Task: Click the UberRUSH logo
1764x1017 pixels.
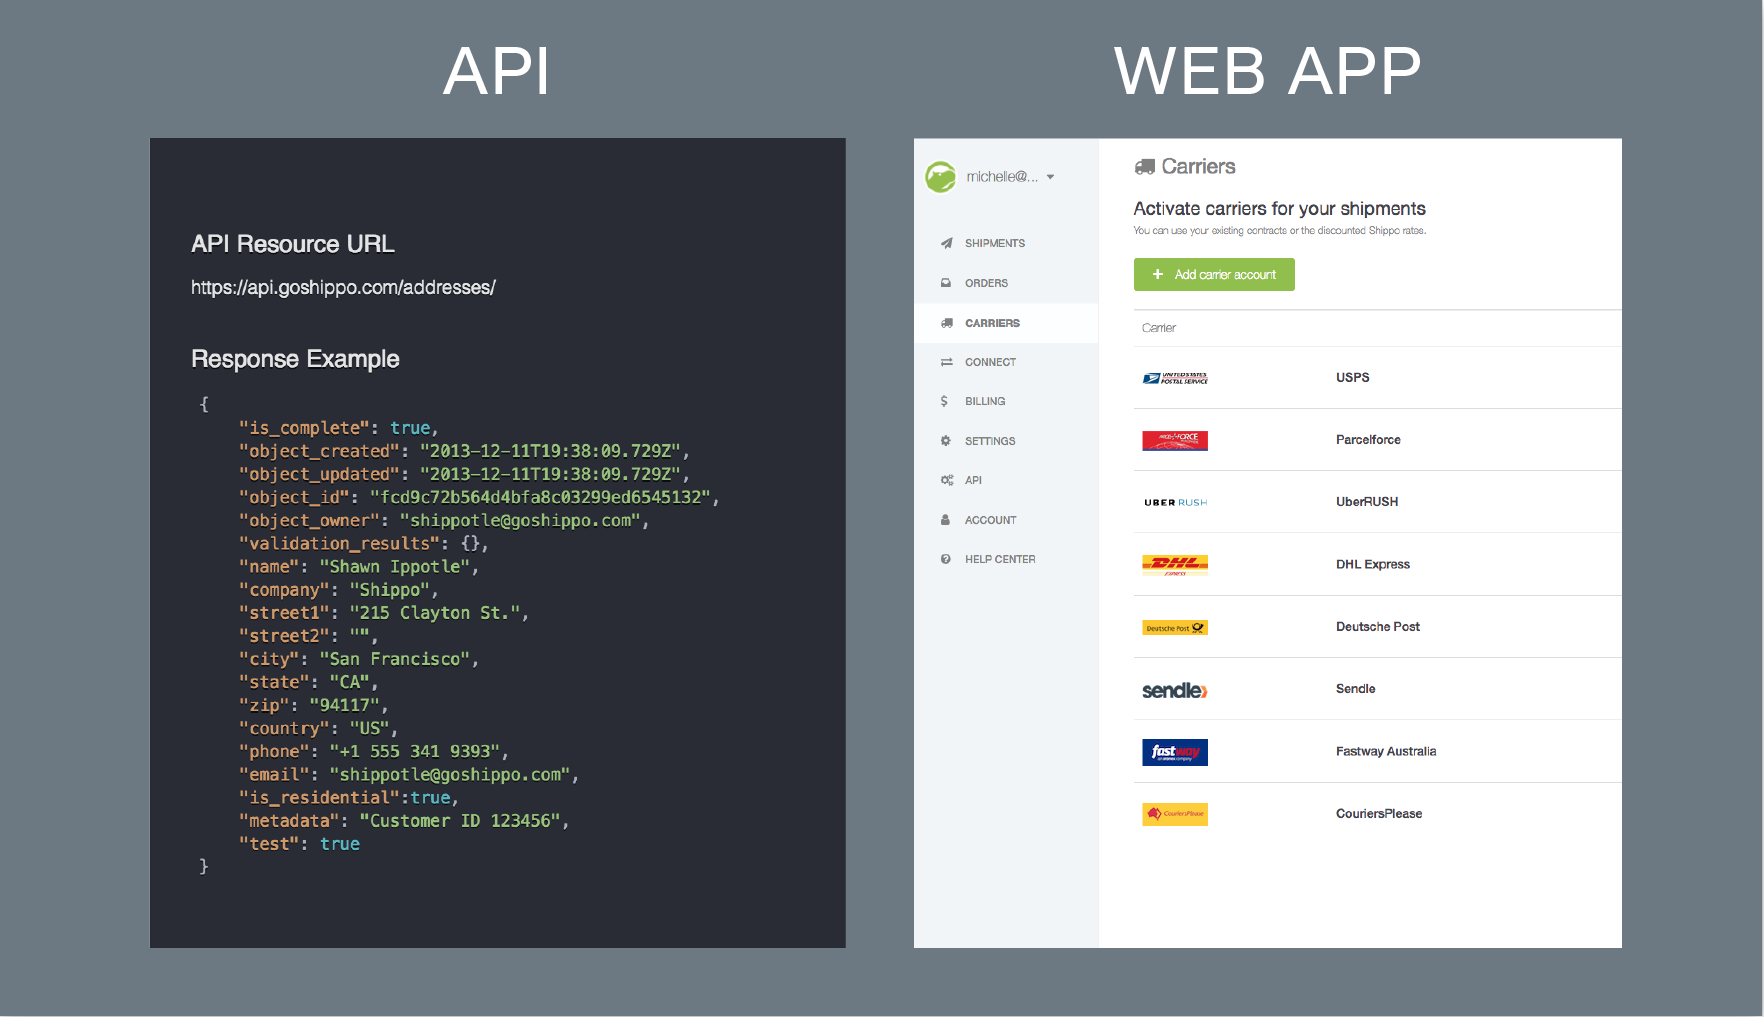Action: tap(1175, 503)
